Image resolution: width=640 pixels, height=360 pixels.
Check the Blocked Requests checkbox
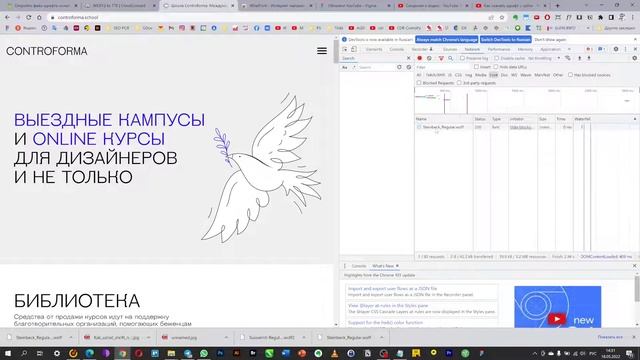point(419,83)
